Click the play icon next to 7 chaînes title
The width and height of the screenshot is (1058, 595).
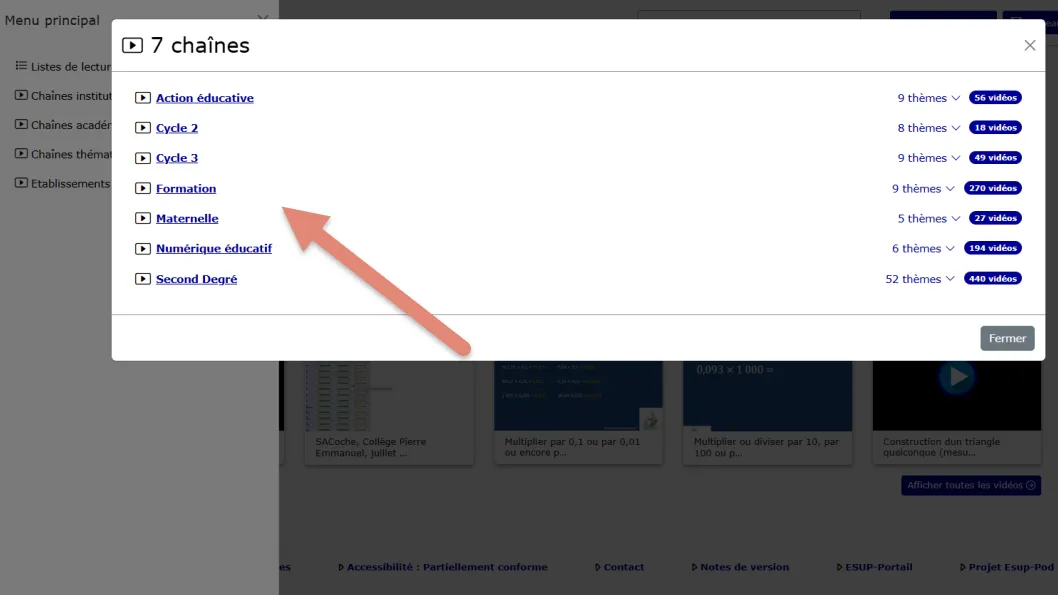(132, 45)
